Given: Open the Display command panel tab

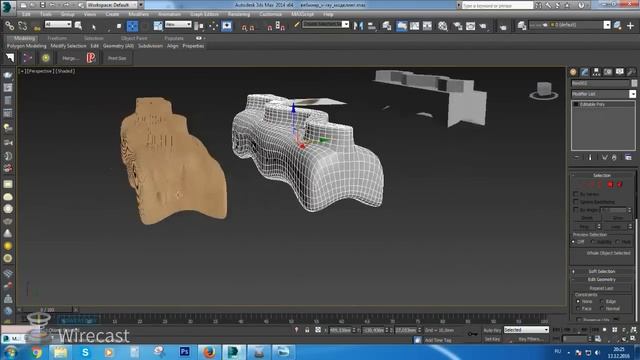Looking at the screenshot, I should pyautogui.click(x=620, y=72).
